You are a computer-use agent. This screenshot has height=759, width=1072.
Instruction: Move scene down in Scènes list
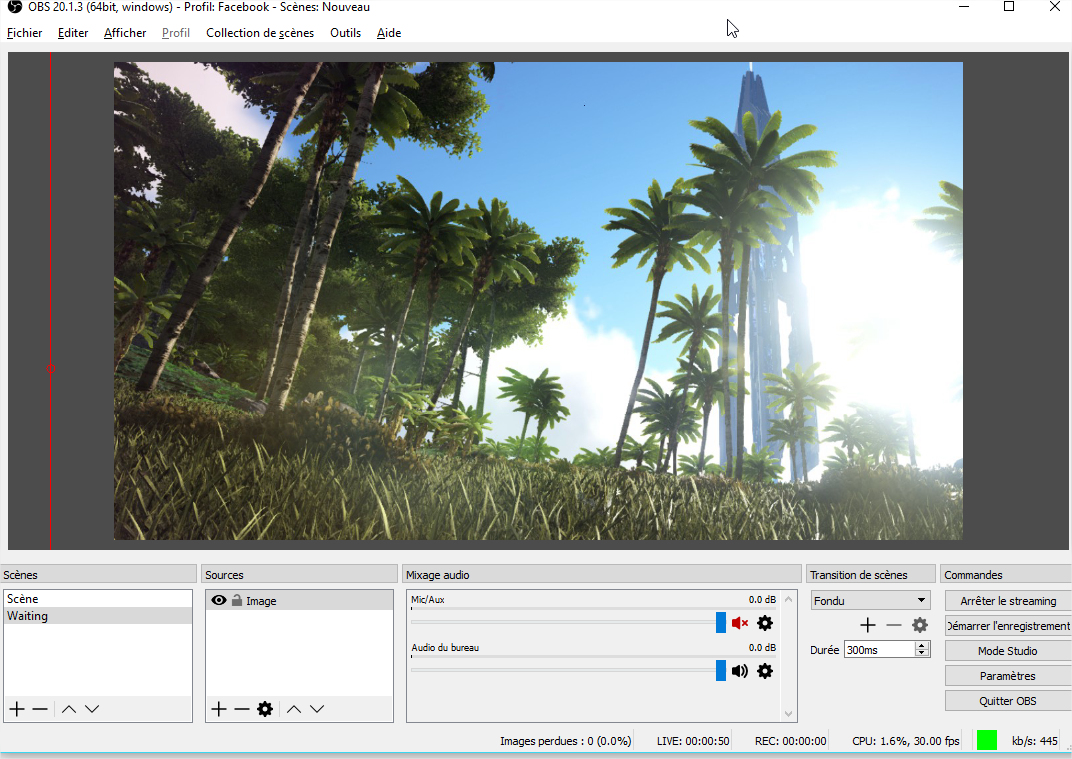coord(92,709)
